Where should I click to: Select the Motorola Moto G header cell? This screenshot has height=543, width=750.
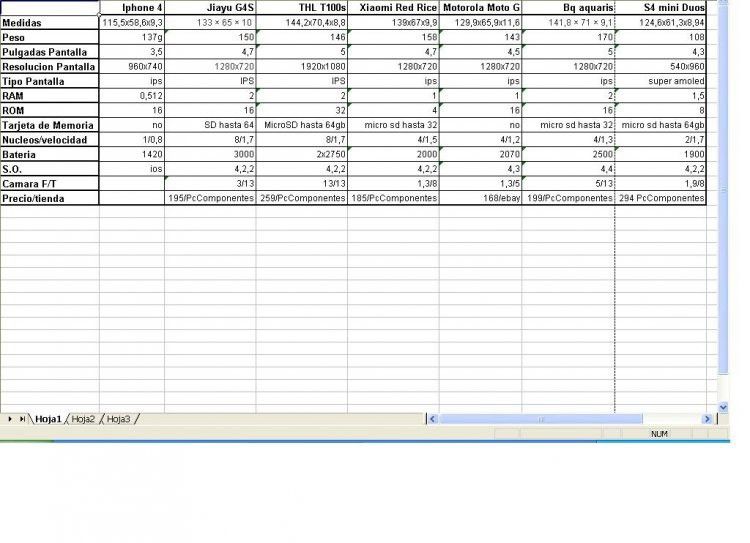pos(481,8)
